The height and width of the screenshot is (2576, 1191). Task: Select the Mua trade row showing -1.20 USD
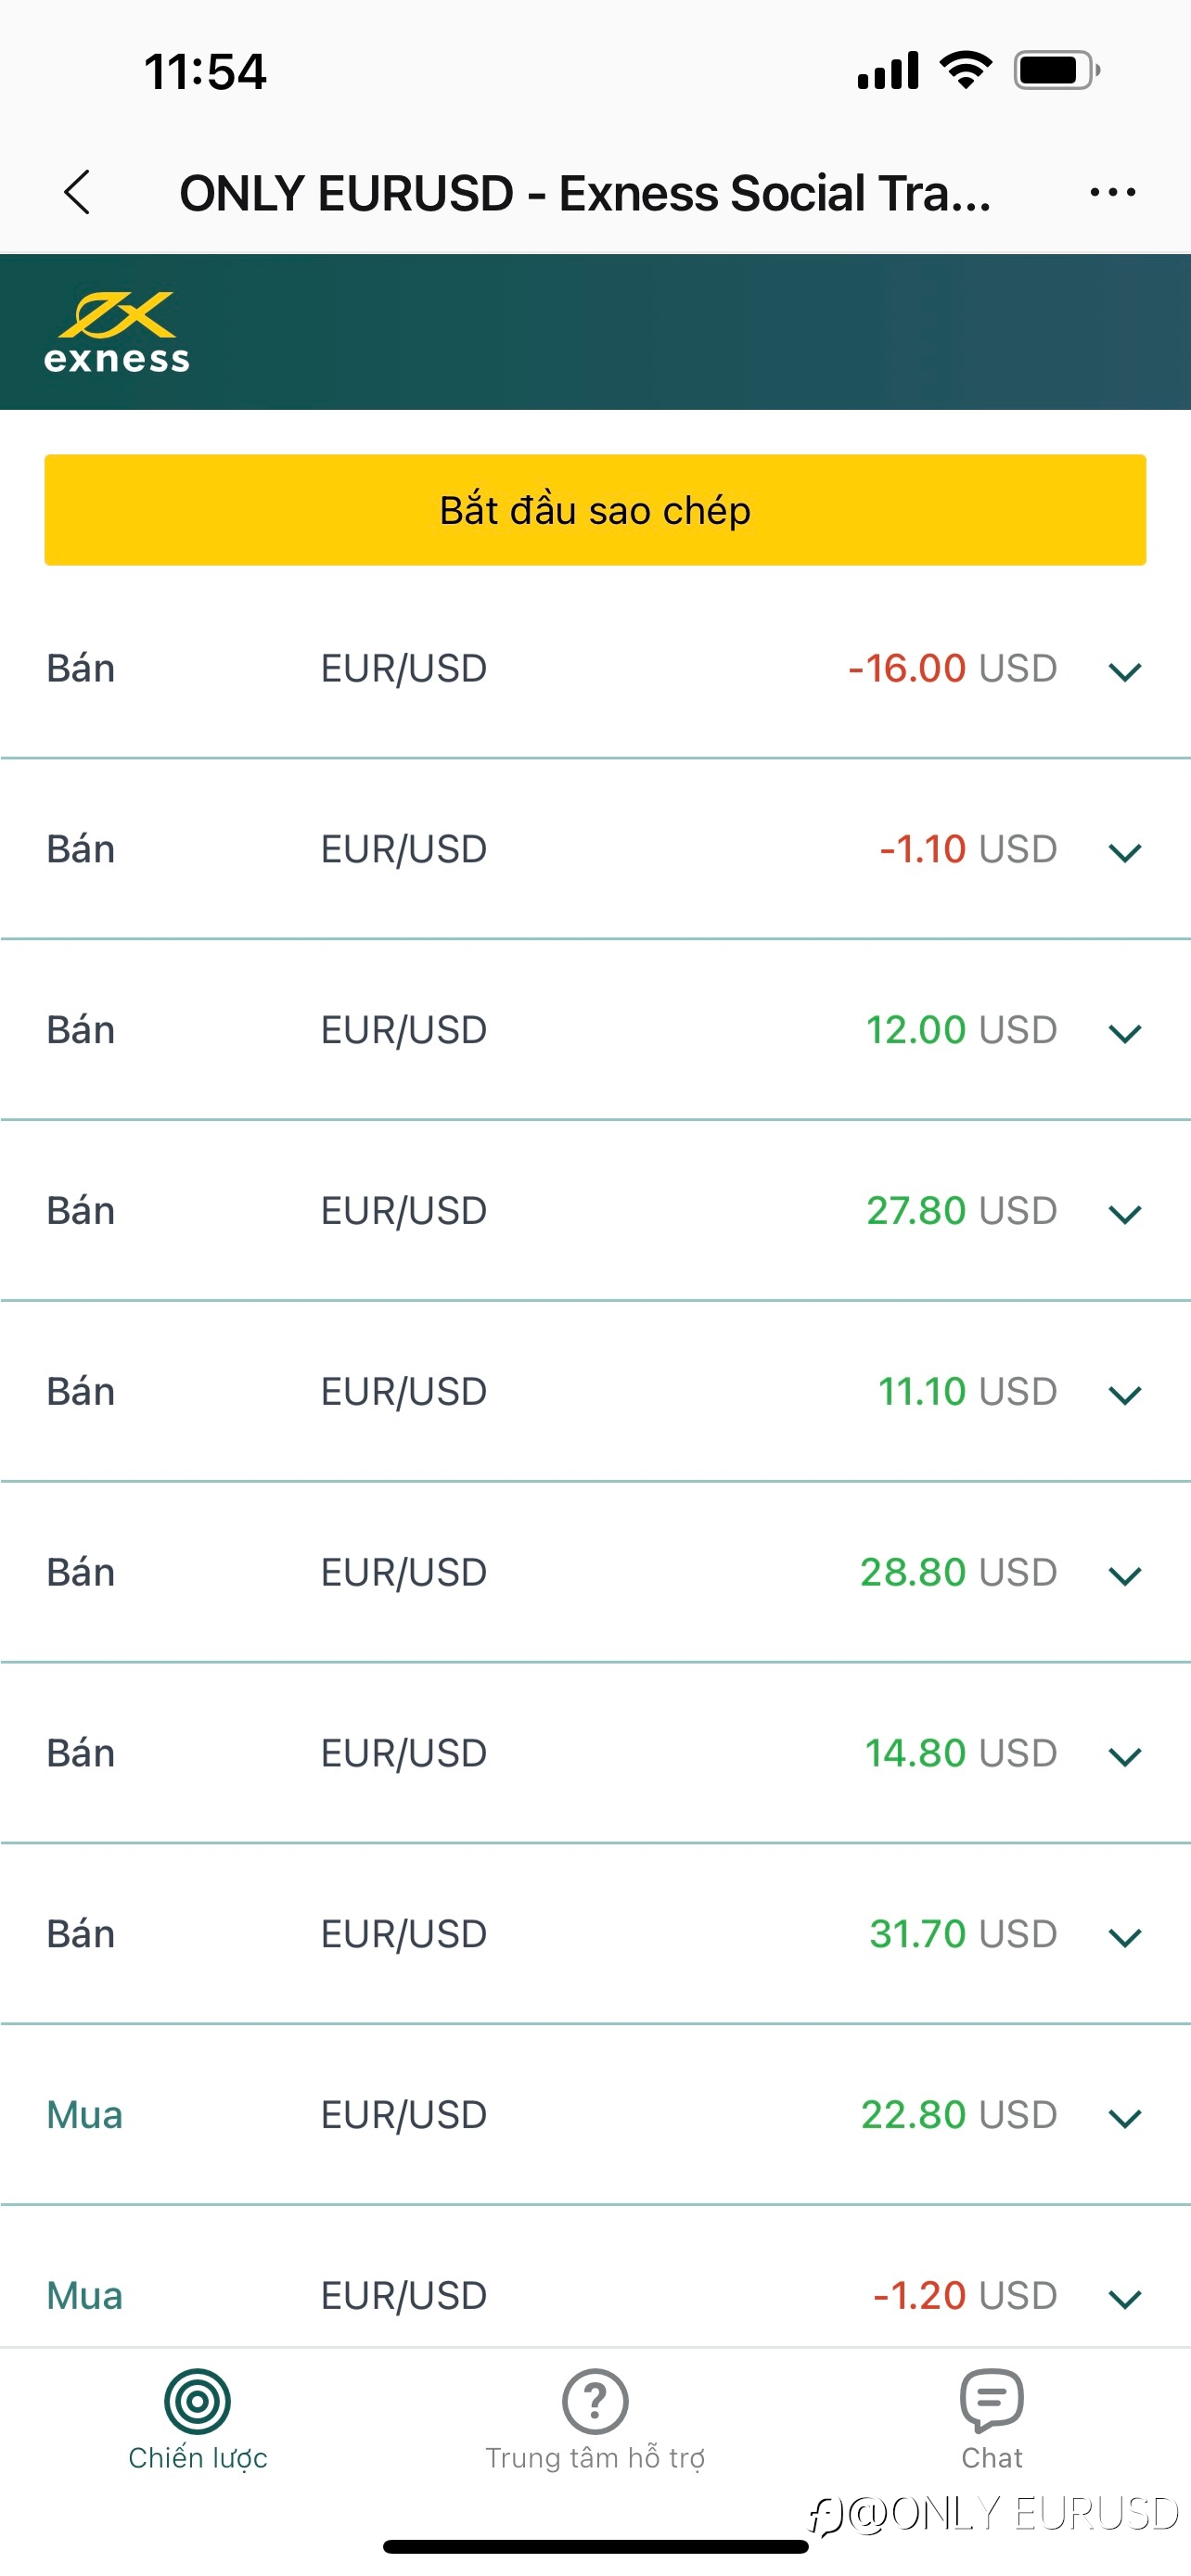click(595, 2295)
